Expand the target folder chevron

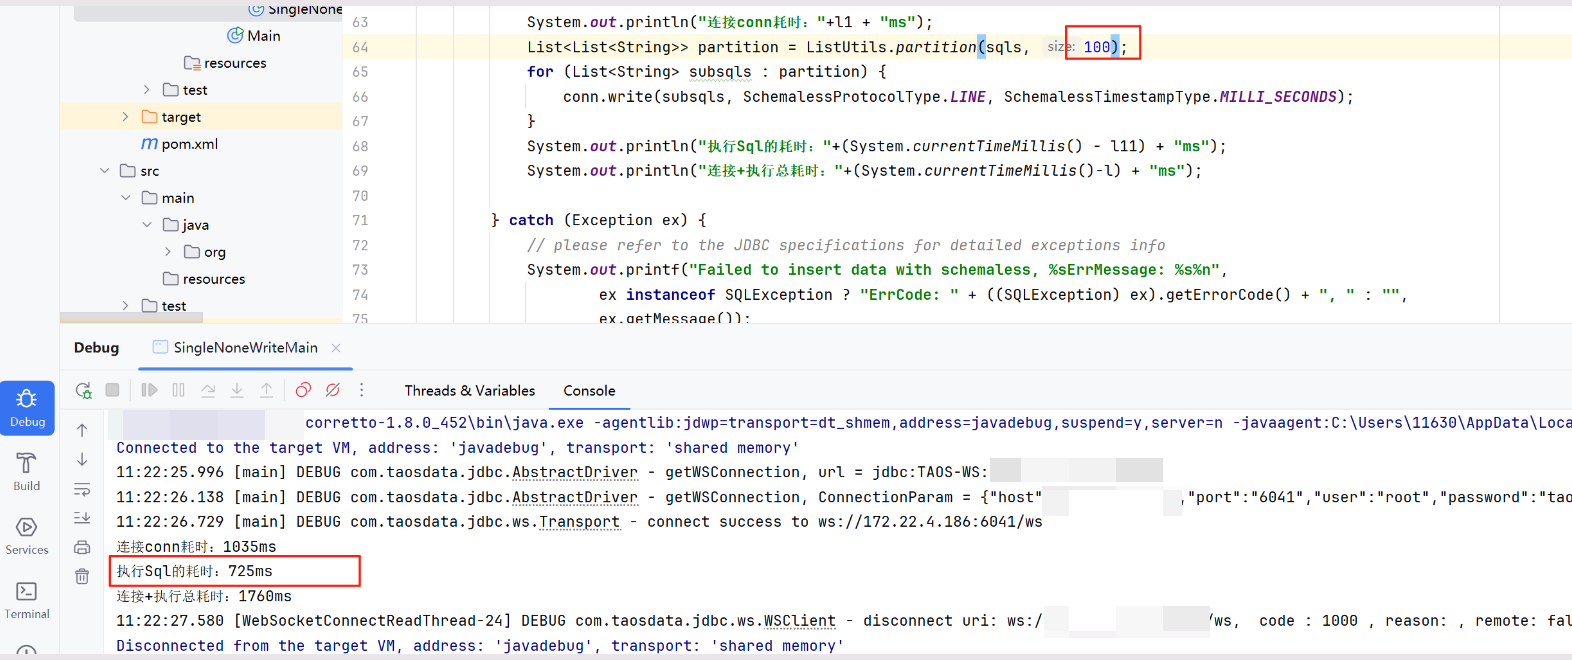pyautogui.click(x=125, y=117)
